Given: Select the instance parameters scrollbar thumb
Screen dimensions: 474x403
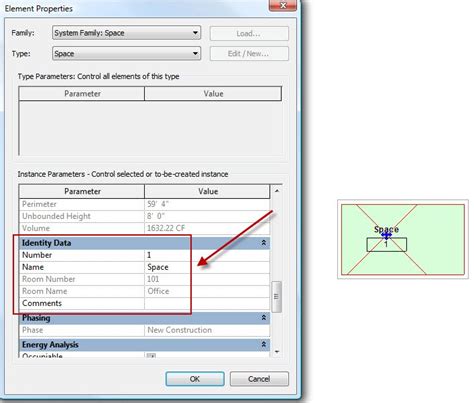Looking at the screenshot, I should point(276,297).
